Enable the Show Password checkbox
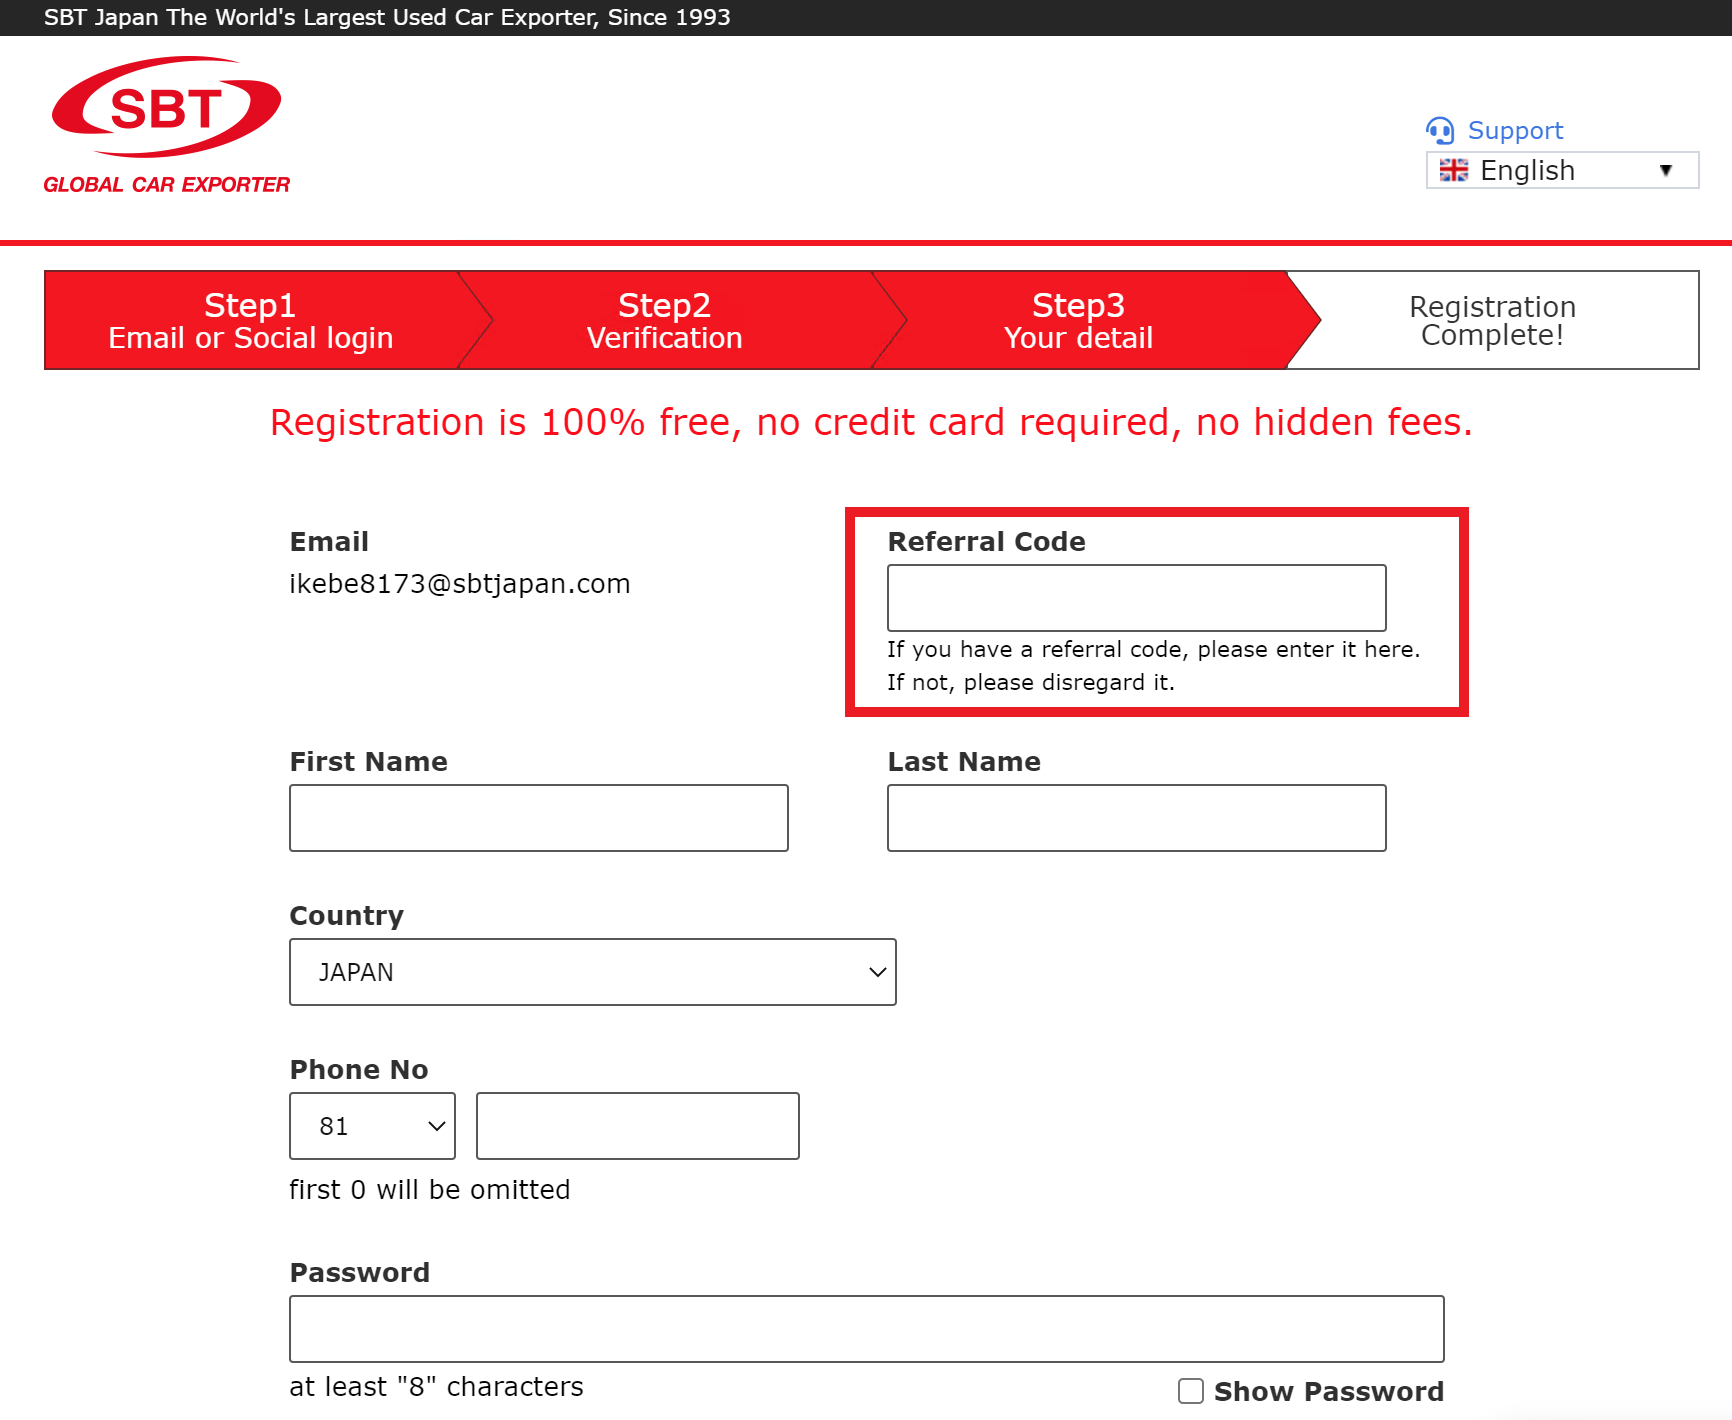The height and width of the screenshot is (1420, 1732). pyautogui.click(x=1190, y=1391)
